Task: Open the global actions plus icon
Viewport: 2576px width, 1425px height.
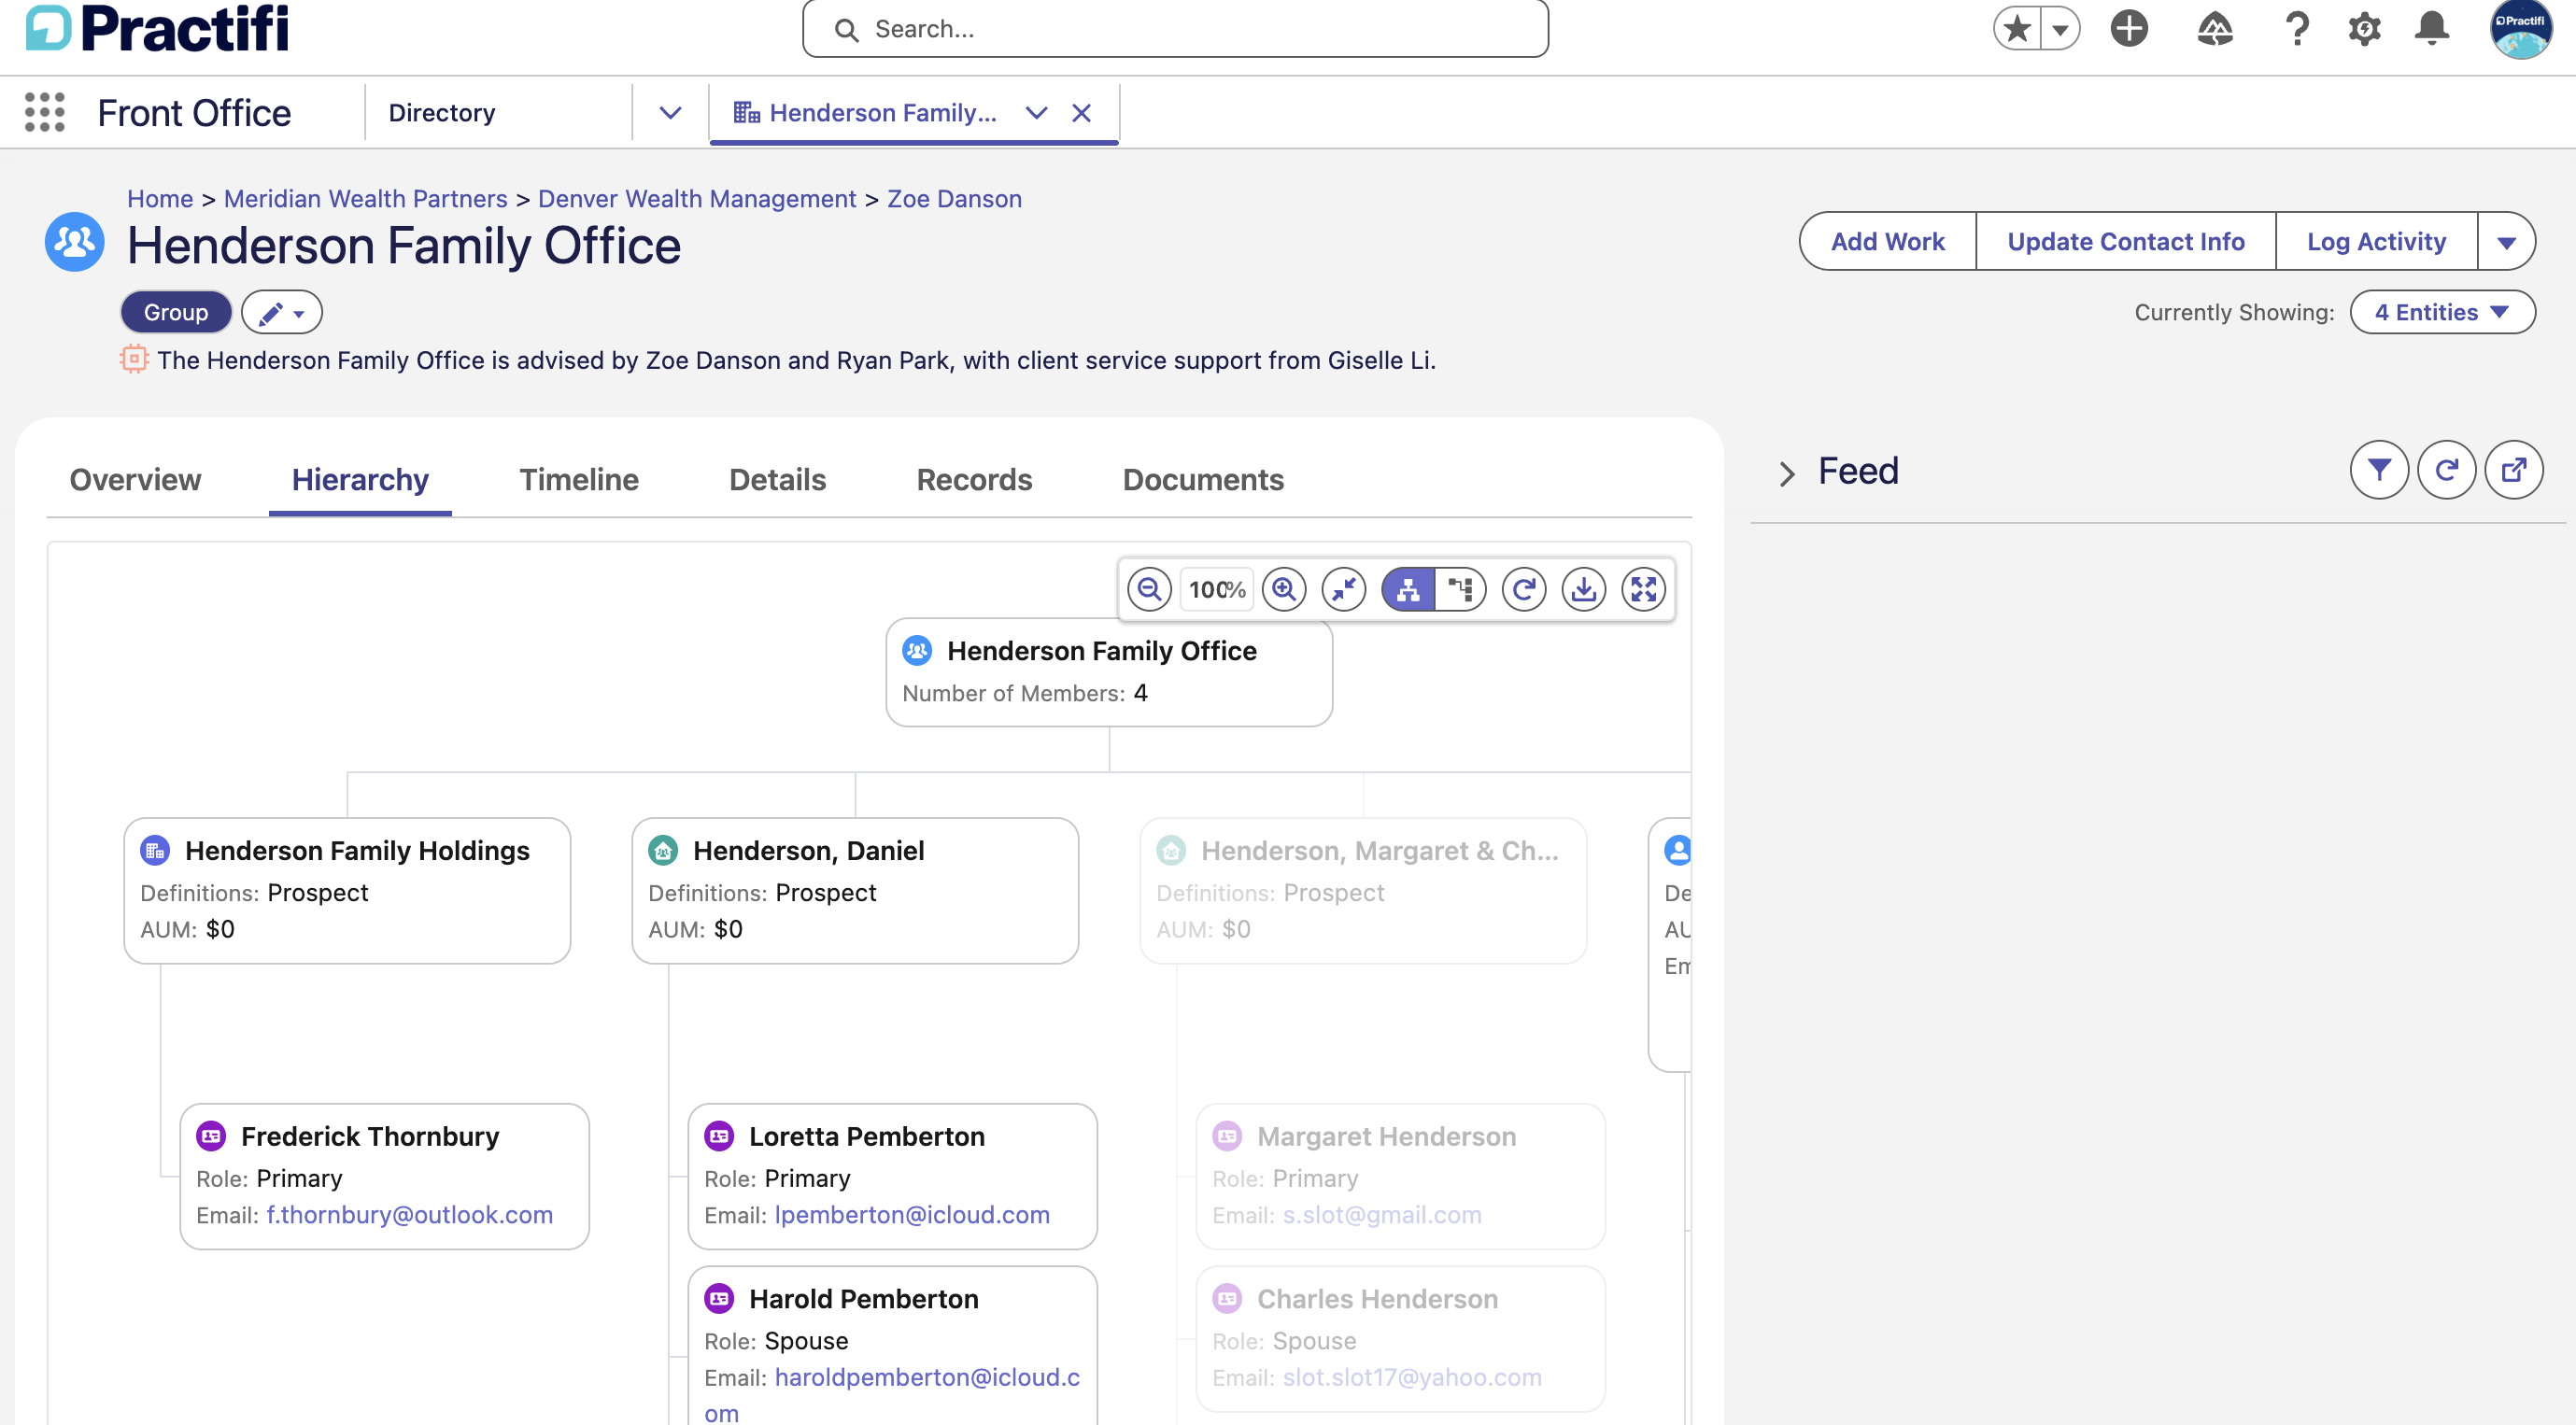Action: [x=2129, y=28]
